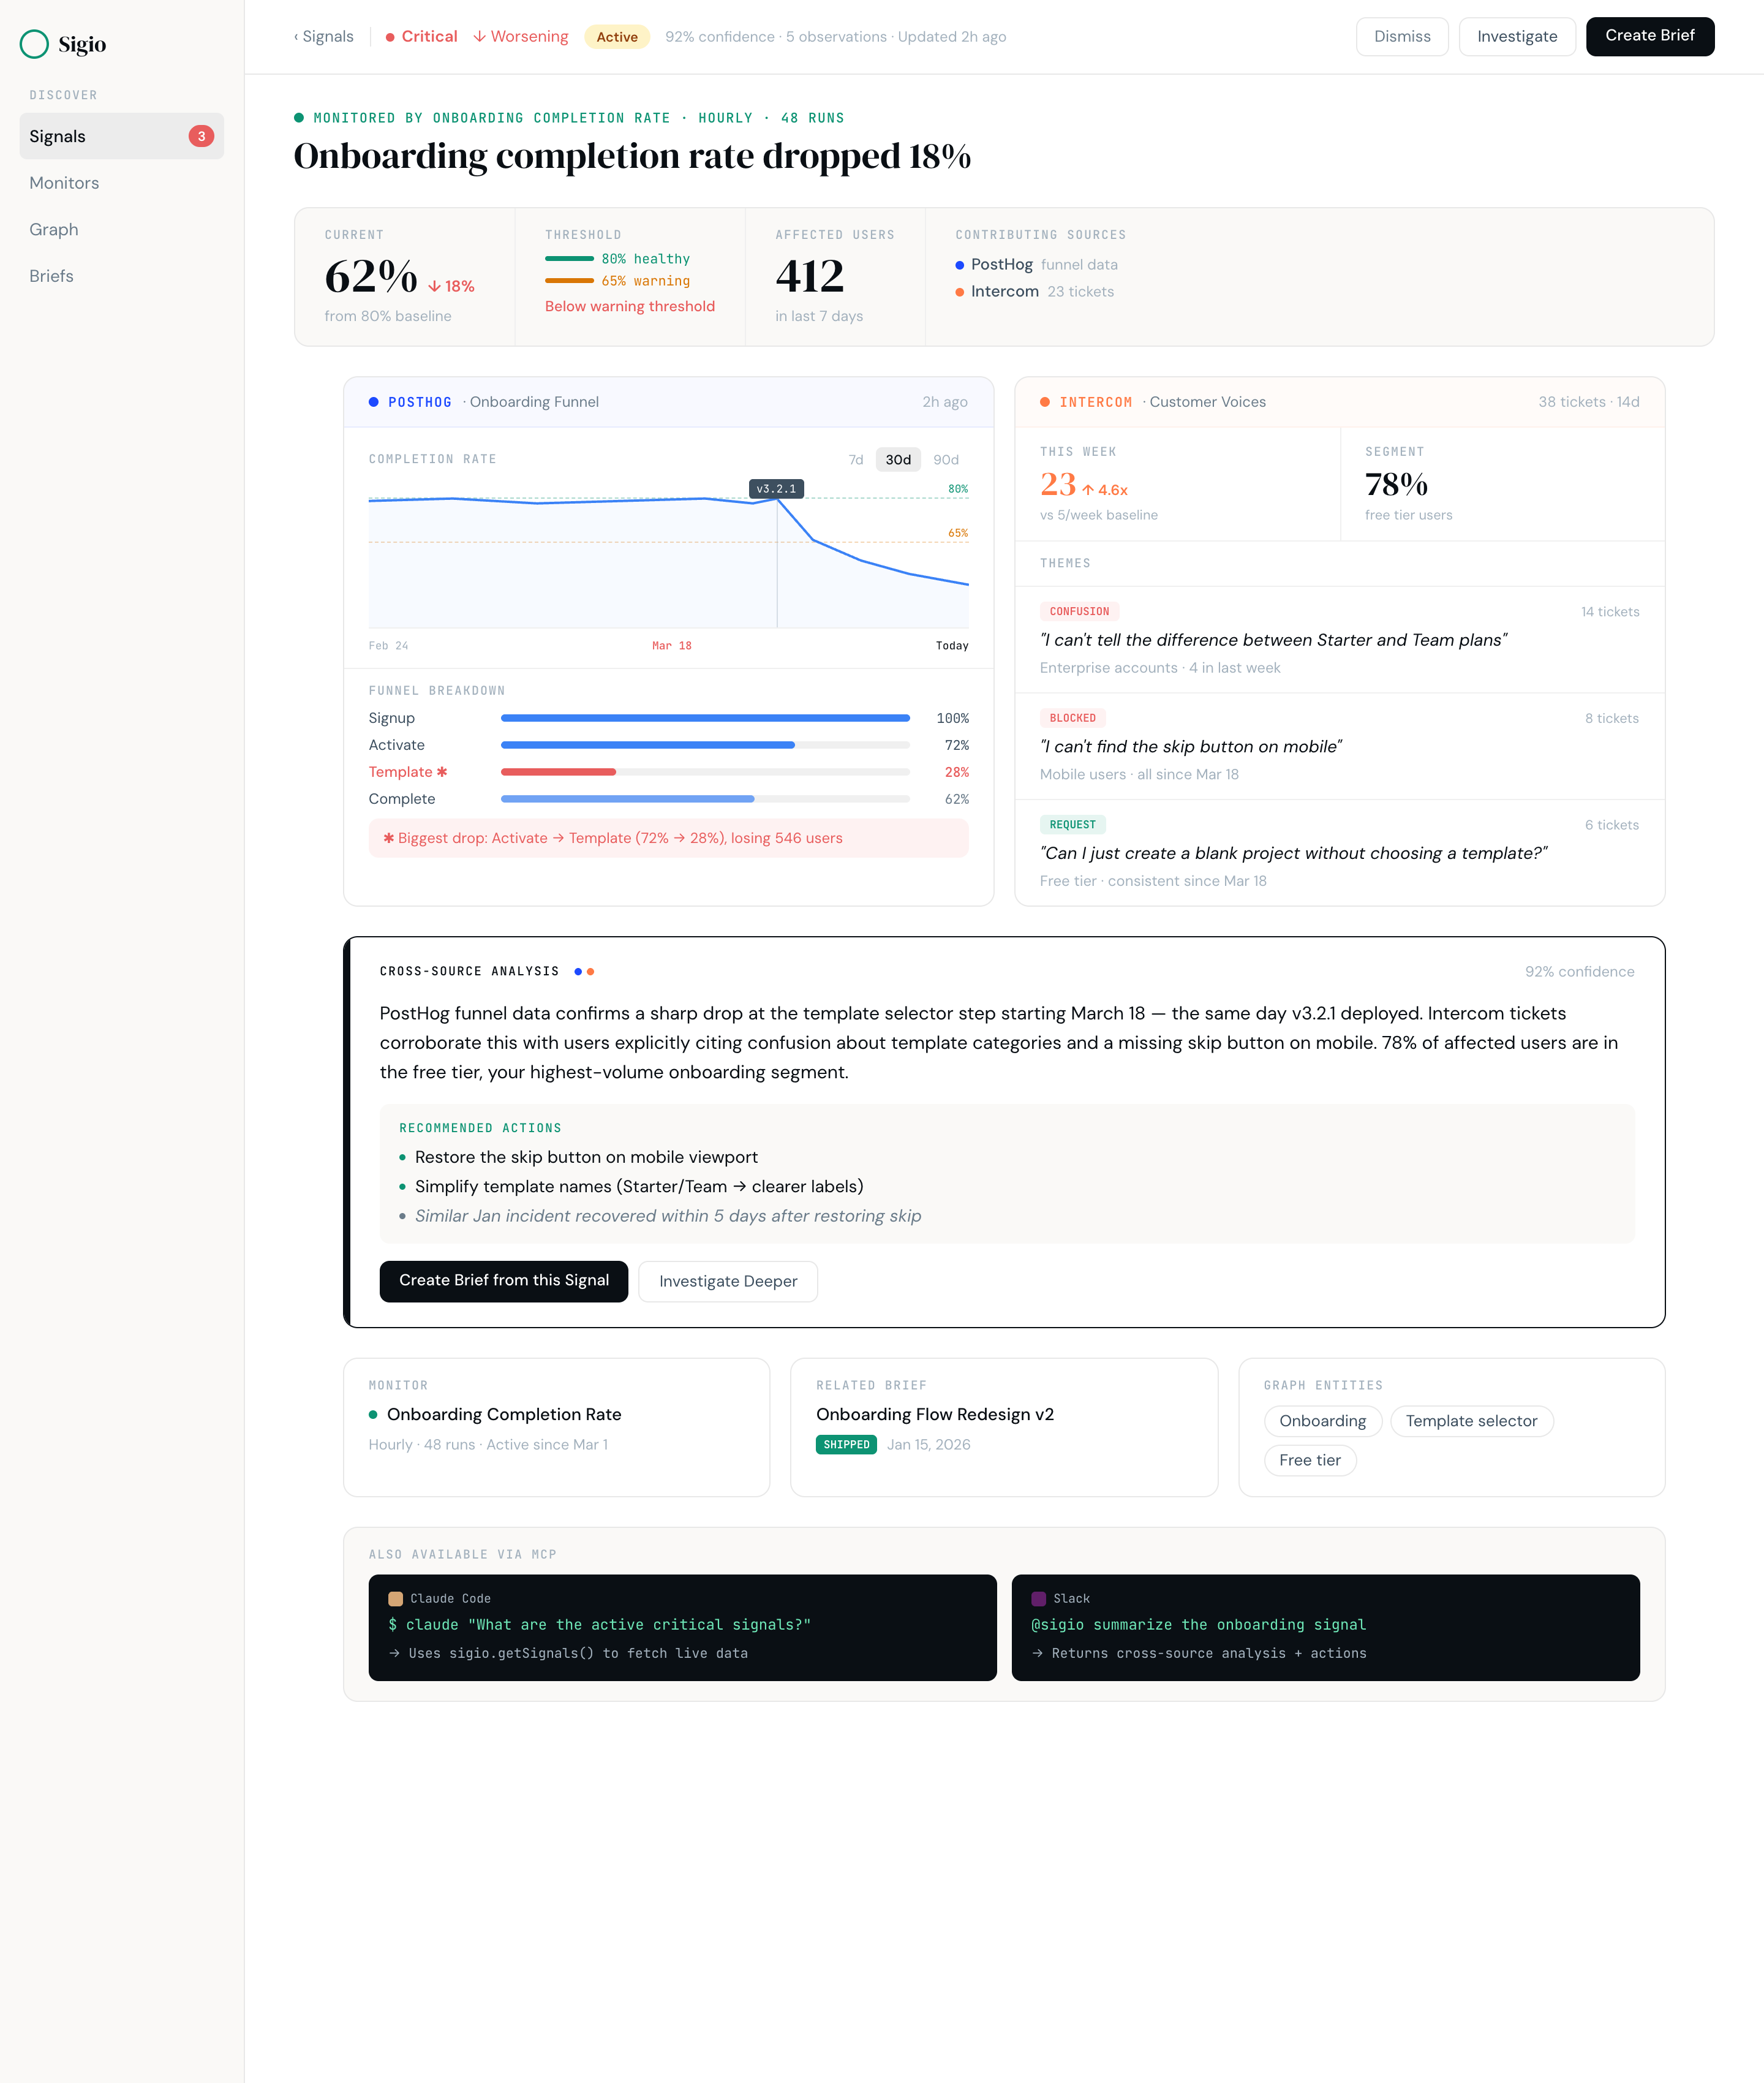Switch completion rate chart to 90d
1764x2083 pixels.
tap(945, 459)
